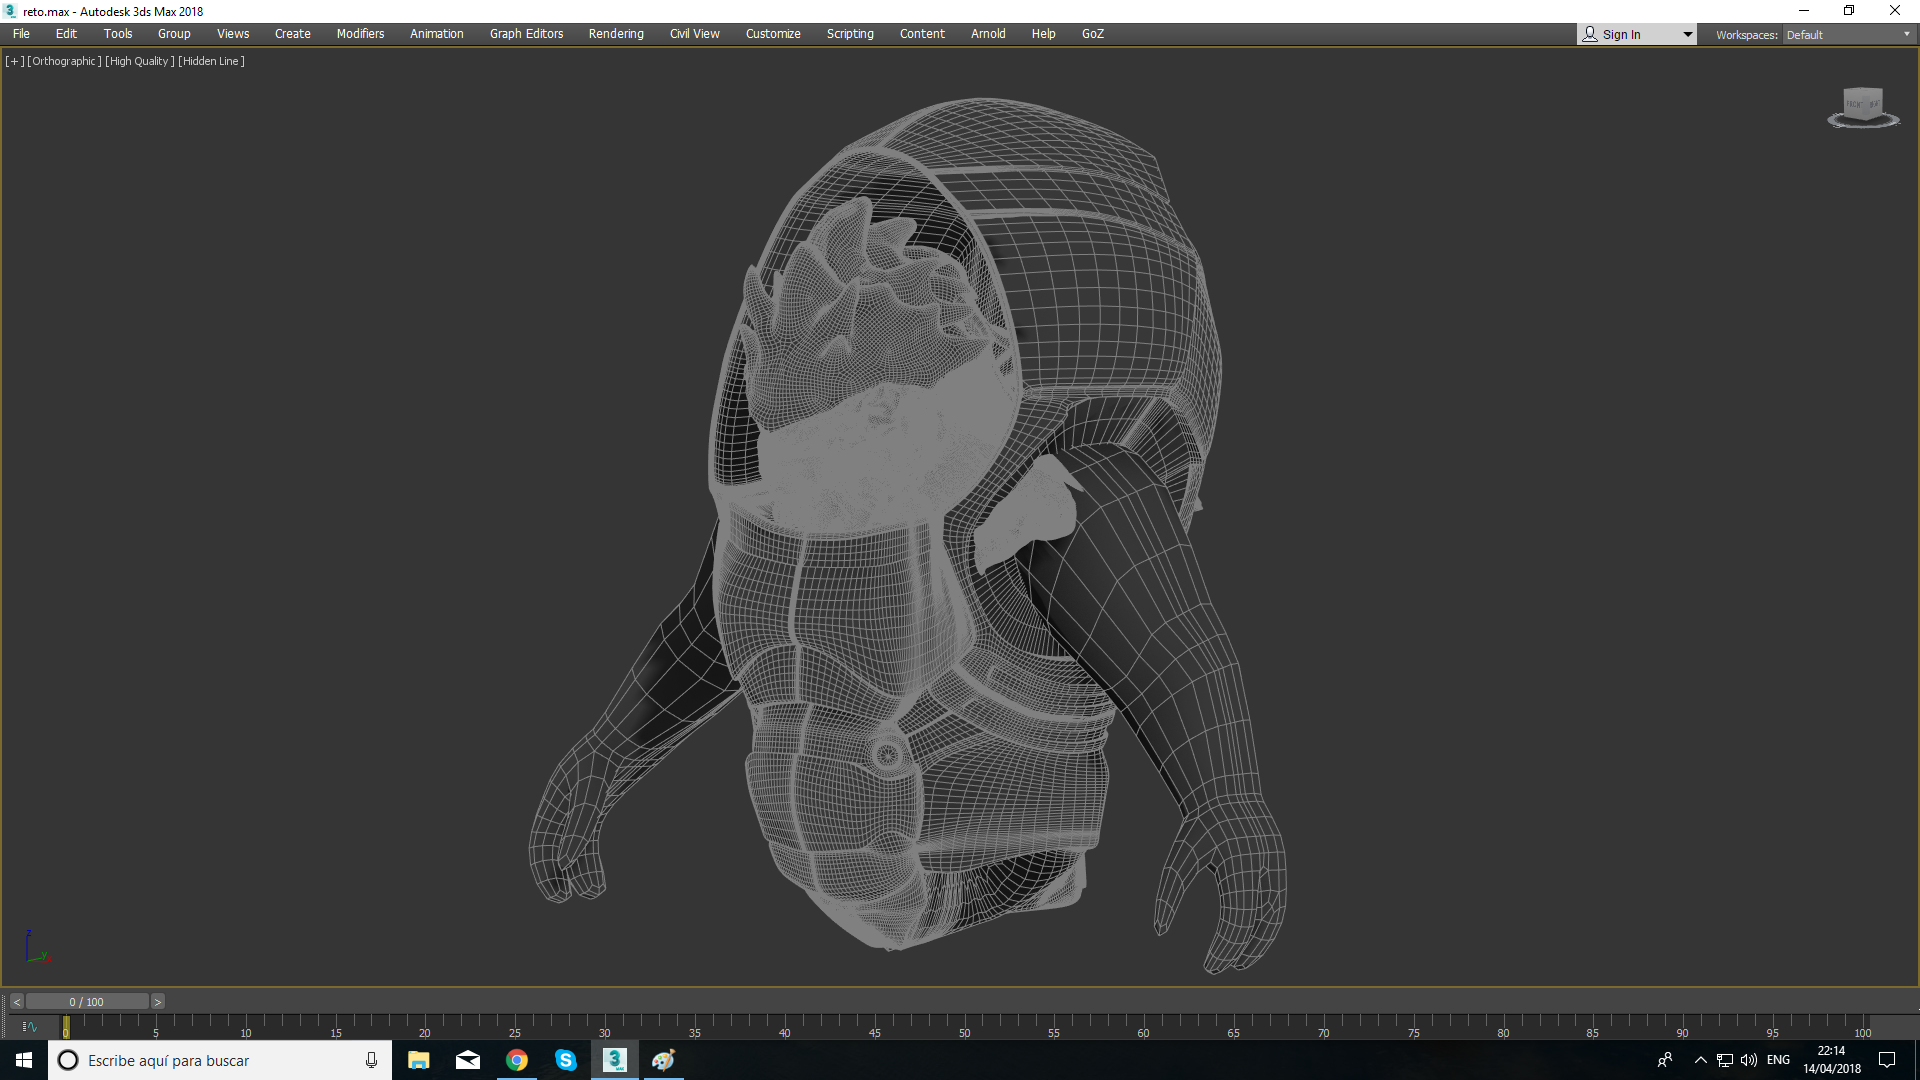The height and width of the screenshot is (1080, 1920).
Task: Go to the next frame arrow
Action: (x=157, y=1002)
